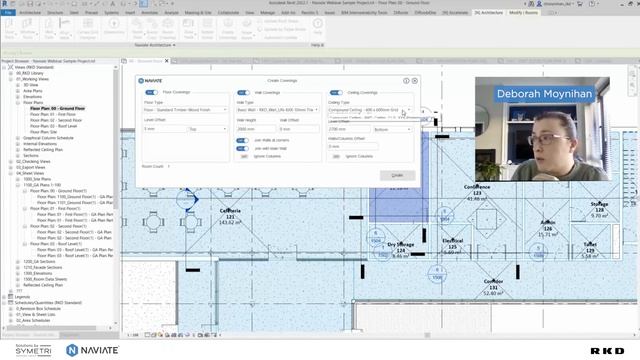Image resolution: width=640 pixels, height=360 pixels.
Task: Collapse the Views (RKD Standard) tree node
Action: click(4, 67)
